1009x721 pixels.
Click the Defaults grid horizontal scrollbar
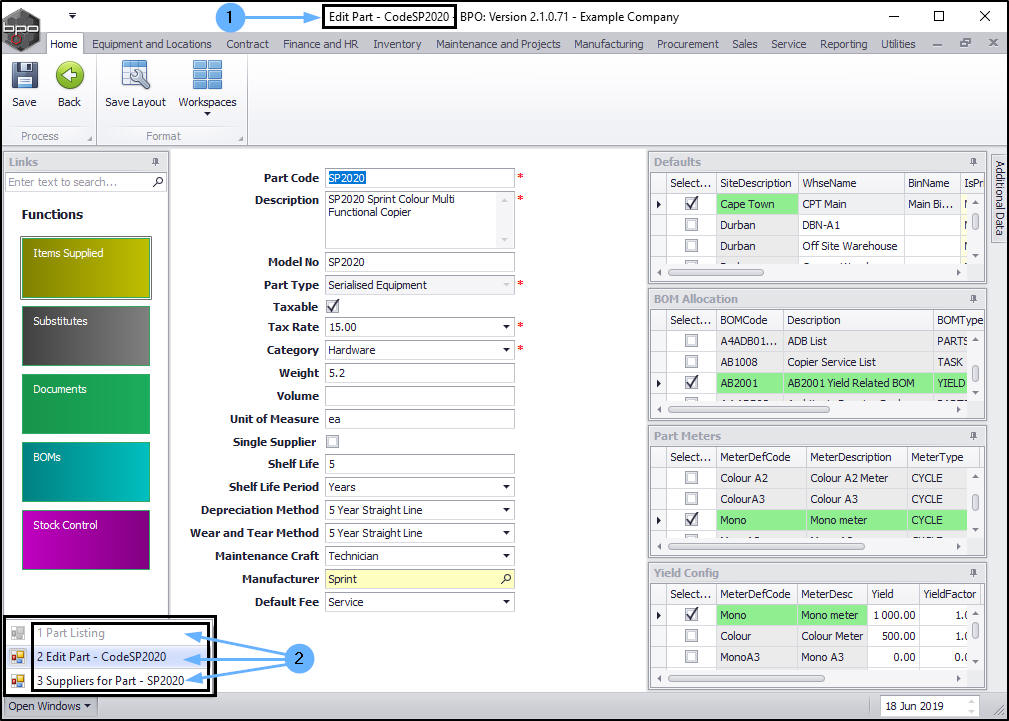coord(715,272)
